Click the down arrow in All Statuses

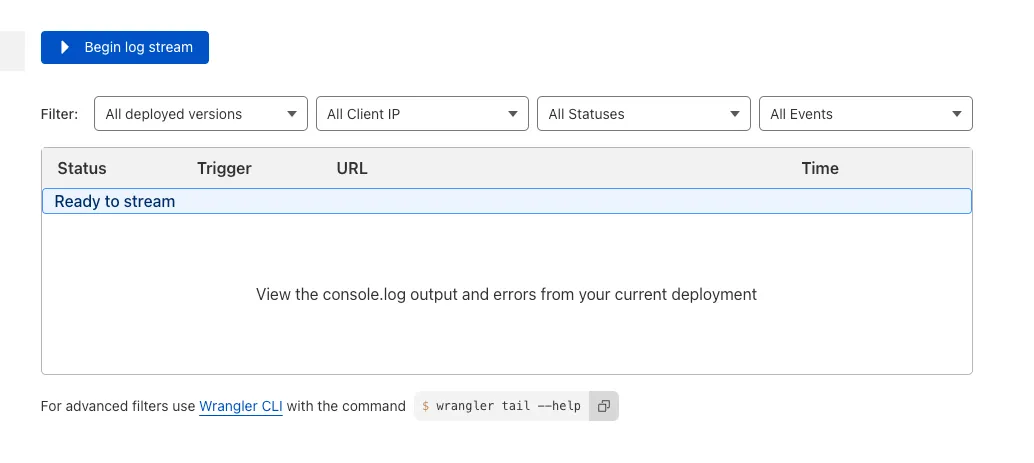point(735,114)
